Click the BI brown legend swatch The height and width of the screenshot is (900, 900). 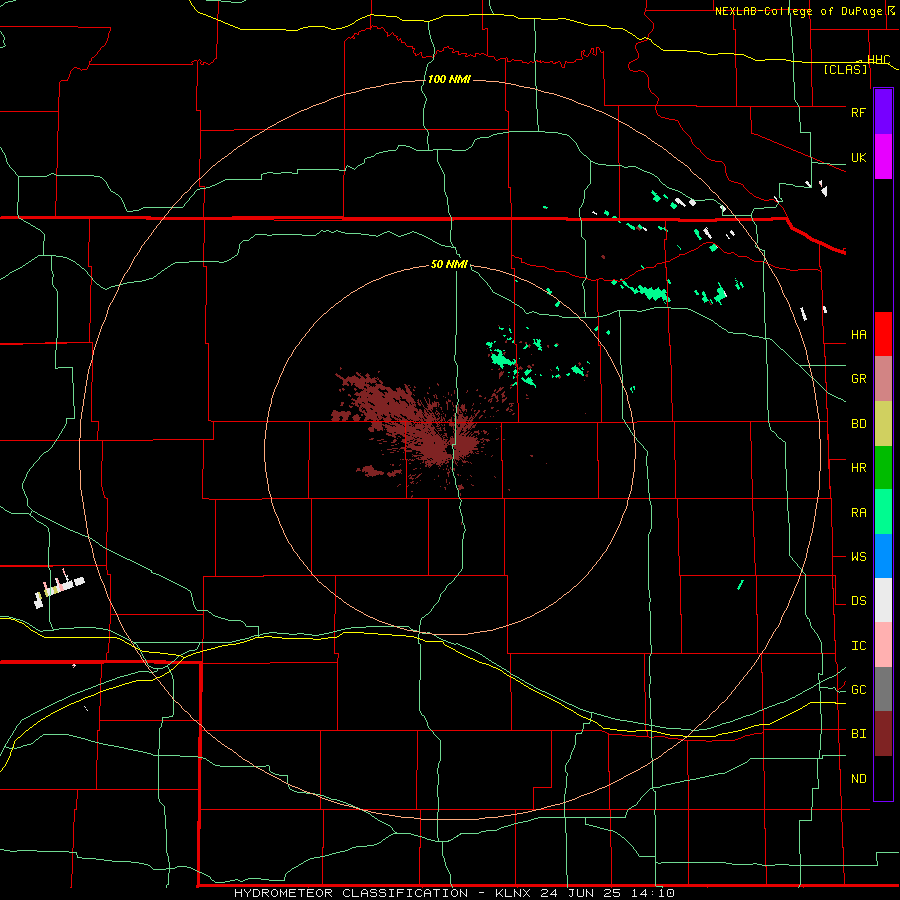click(x=883, y=734)
